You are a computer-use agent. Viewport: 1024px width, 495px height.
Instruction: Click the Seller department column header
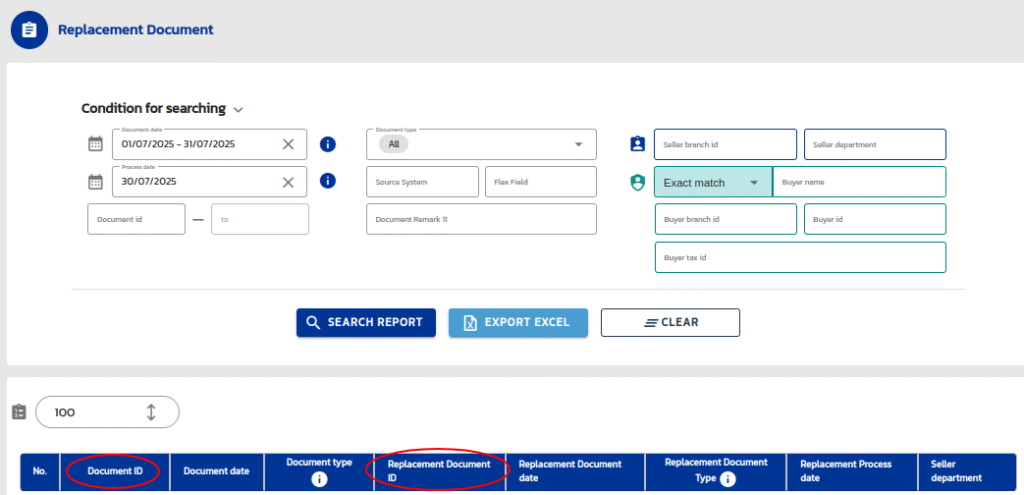(967, 471)
